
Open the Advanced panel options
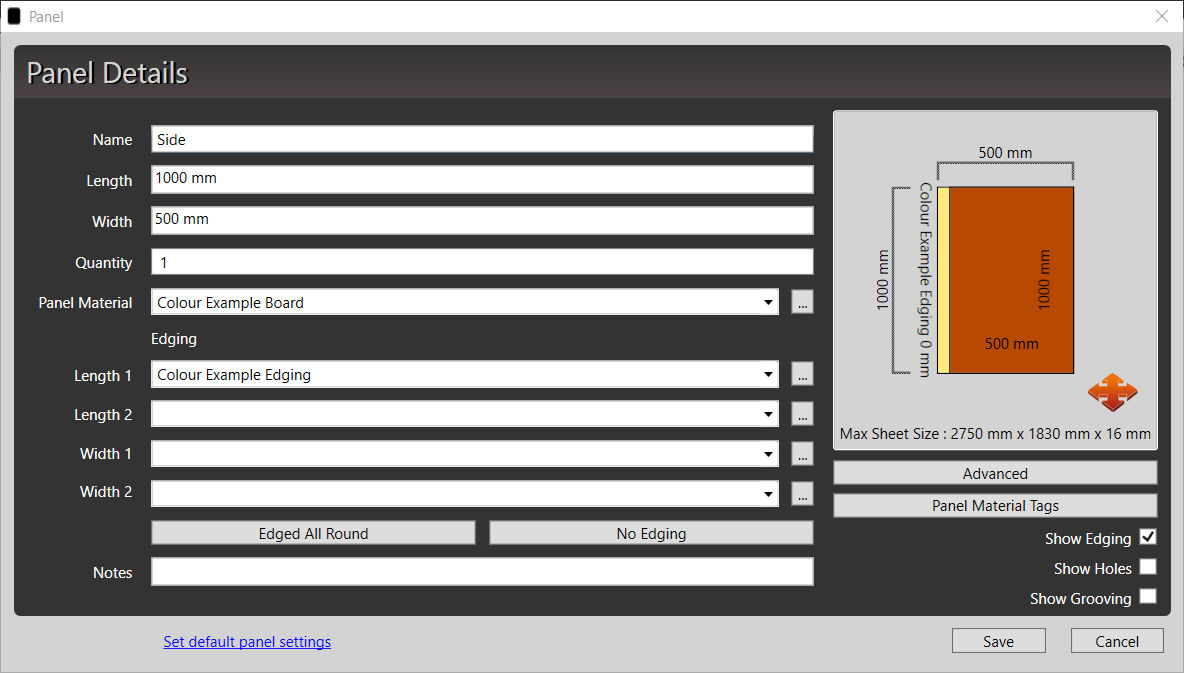click(995, 474)
